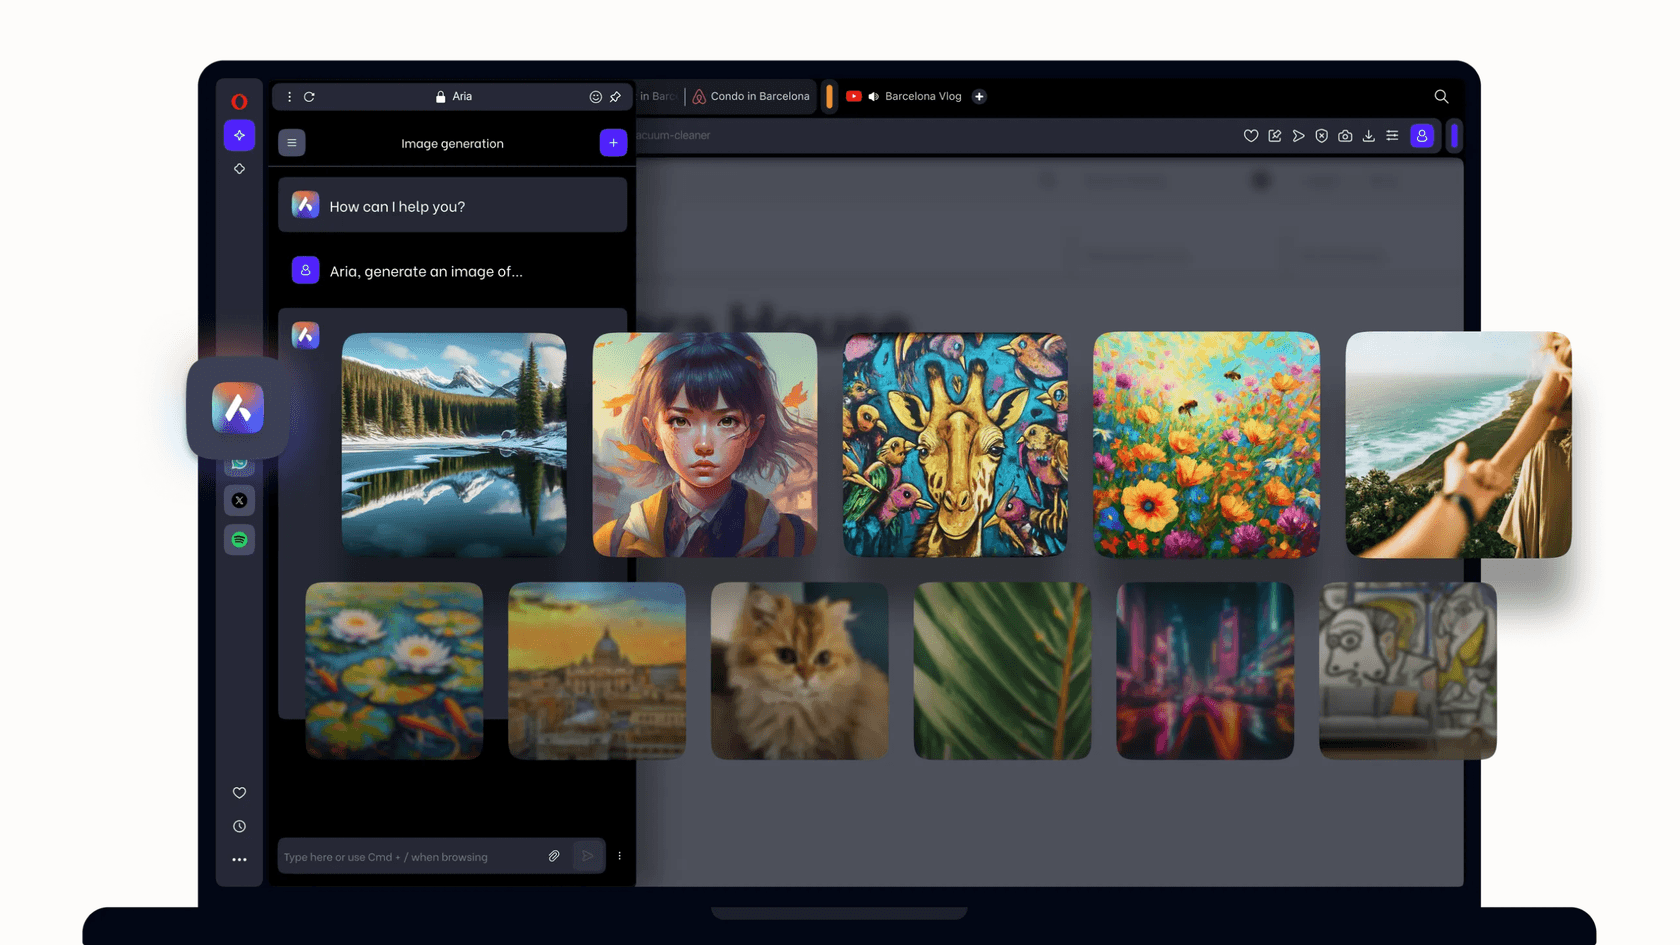Image resolution: width=1680 pixels, height=945 pixels.
Task: Open search with the magnifier icon
Action: click(1440, 96)
